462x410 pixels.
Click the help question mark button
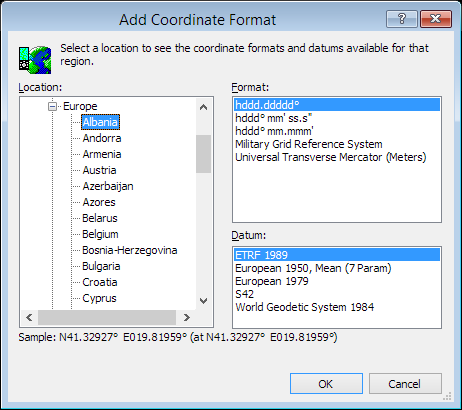point(402,19)
